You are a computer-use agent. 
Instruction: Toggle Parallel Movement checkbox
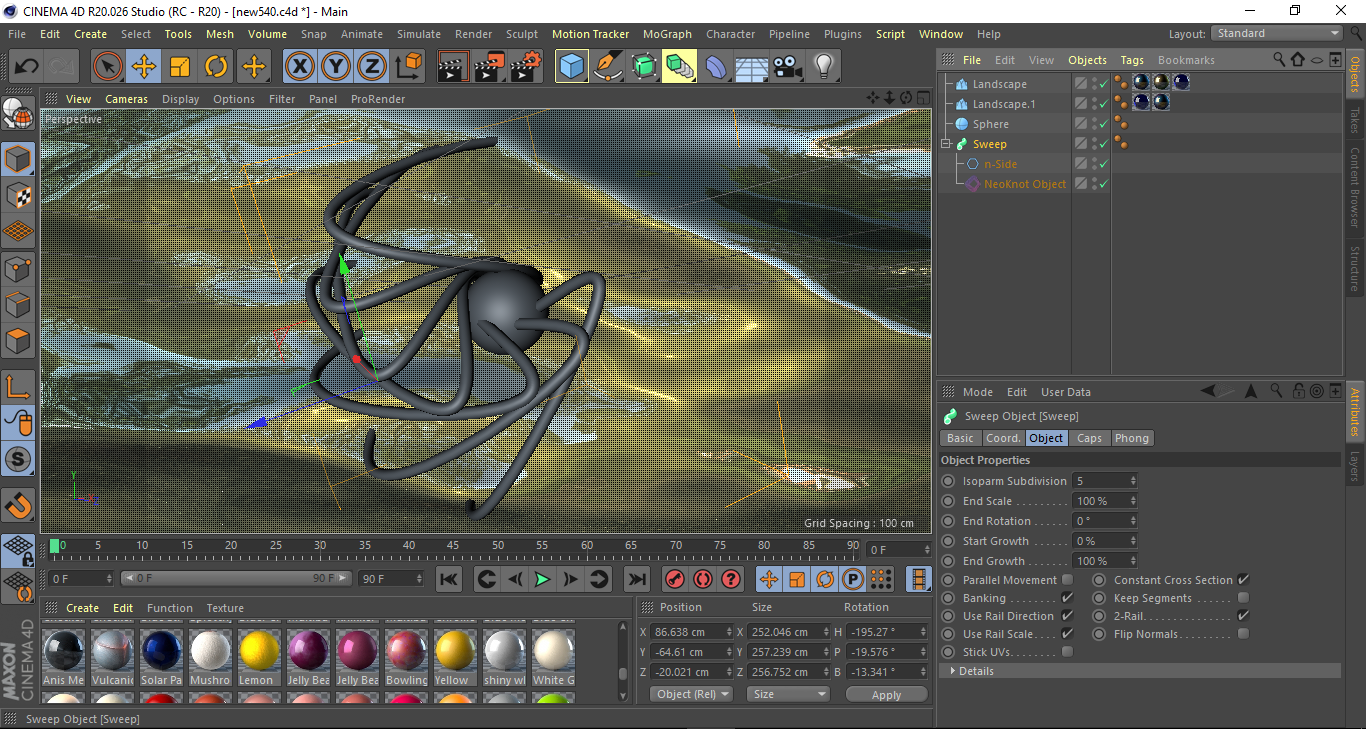click(x=1067, y=580)
